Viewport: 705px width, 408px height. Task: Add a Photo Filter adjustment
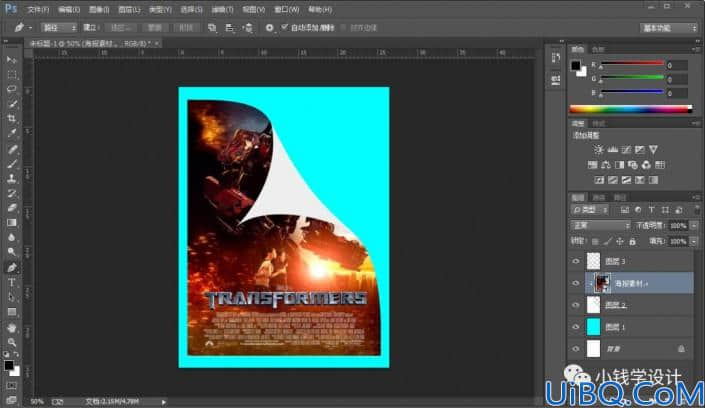[633, 165]
